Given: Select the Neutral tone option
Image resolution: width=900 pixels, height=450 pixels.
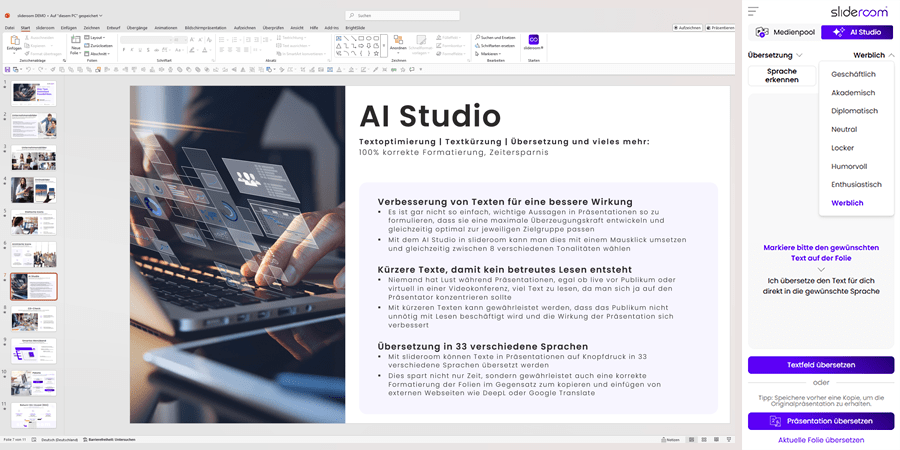Looking at the screenshot, I should 844,129.
